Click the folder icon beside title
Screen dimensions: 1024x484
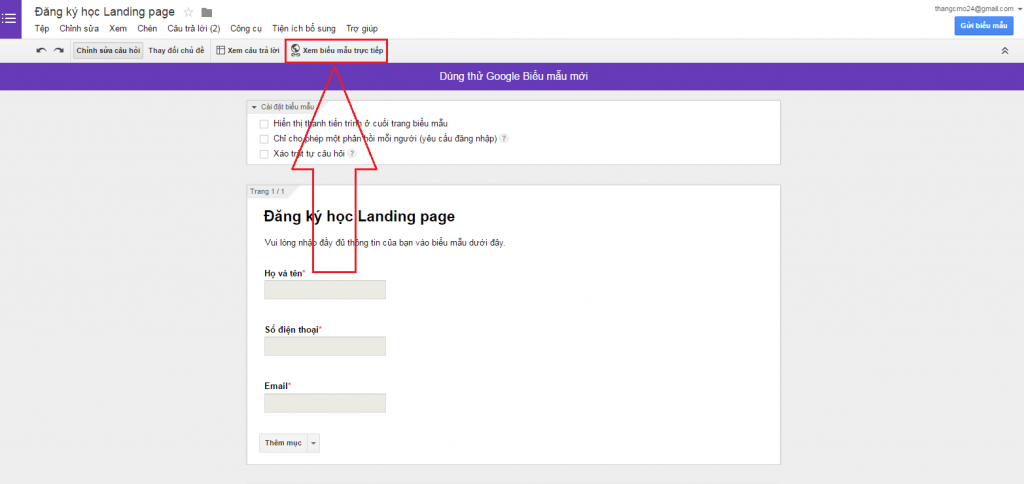coord(207,12)
